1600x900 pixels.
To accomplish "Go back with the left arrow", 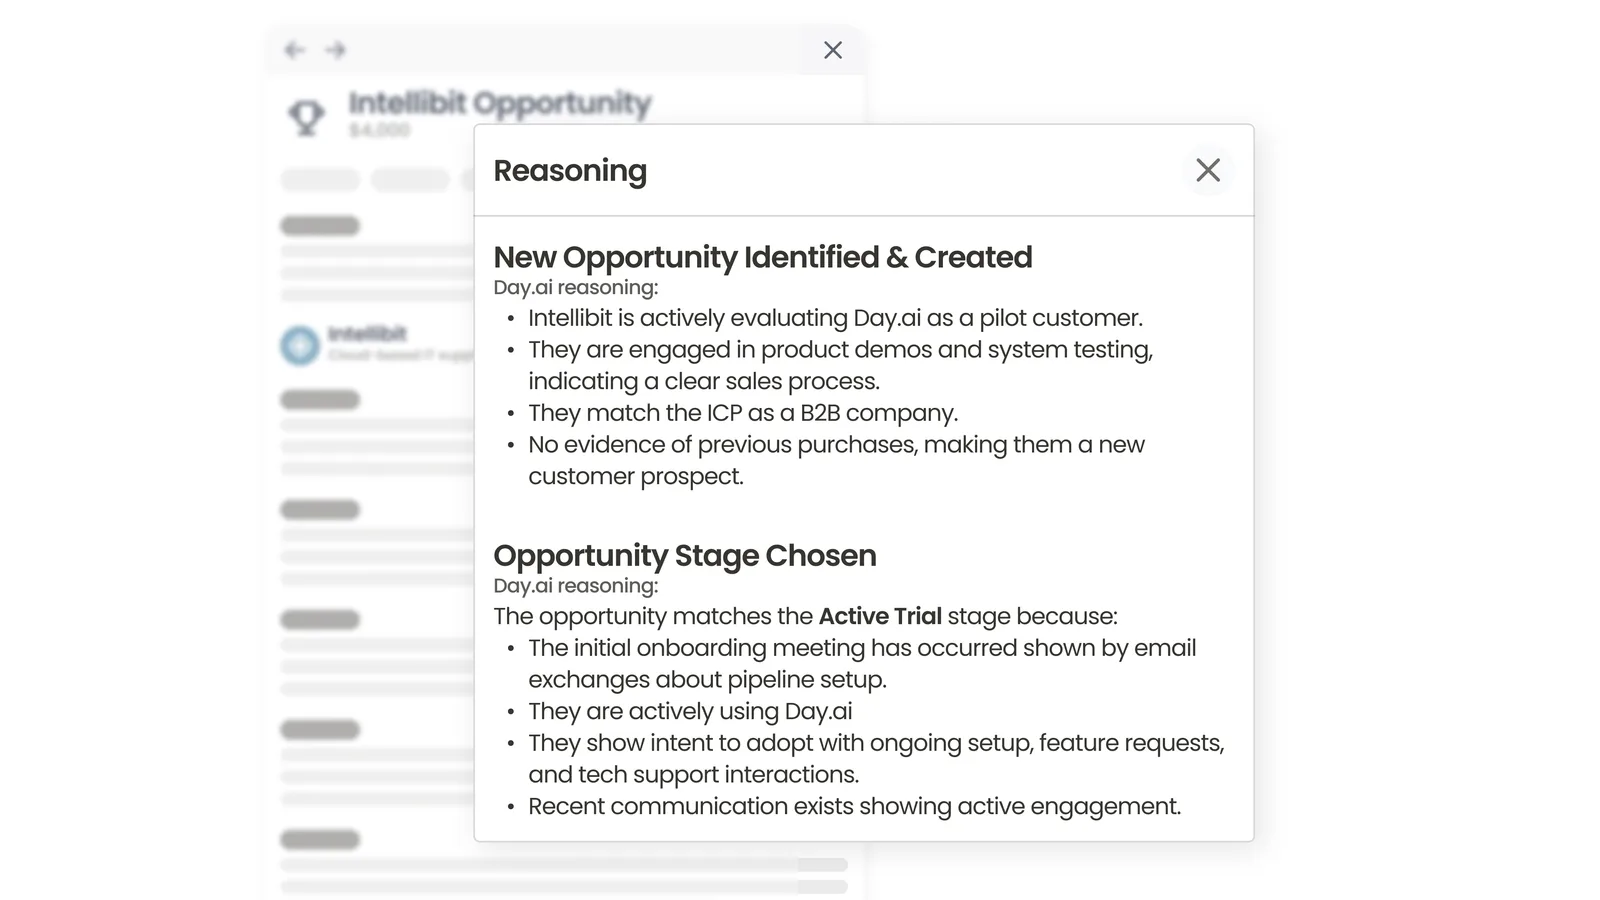I will pos(294,50).
